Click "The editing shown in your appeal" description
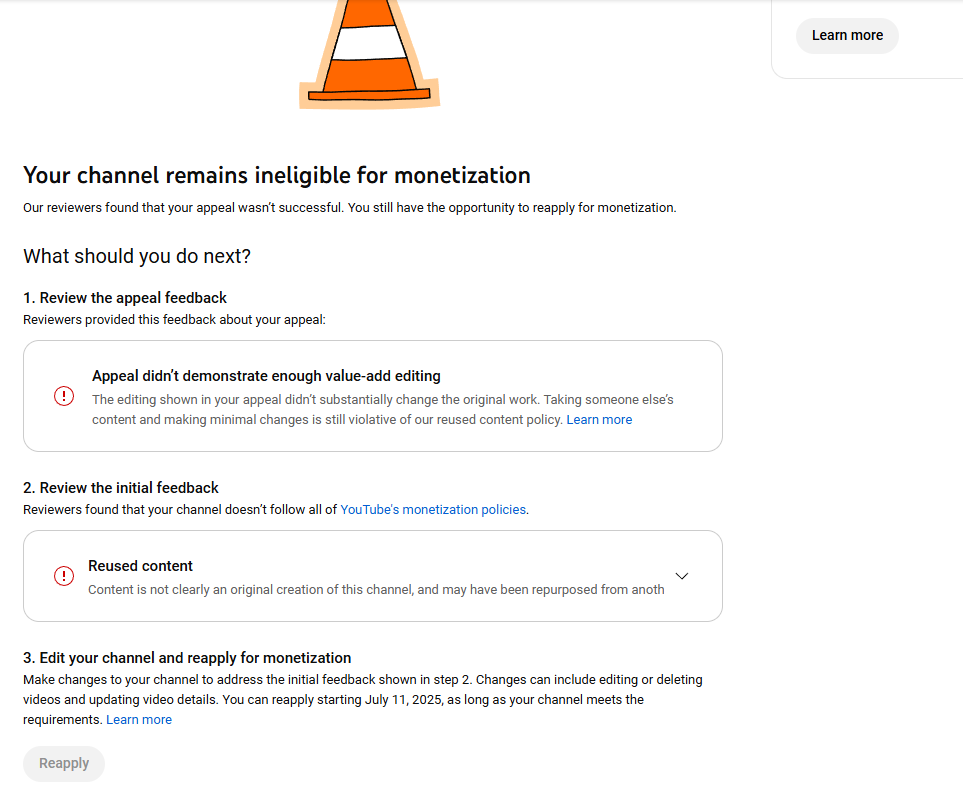The width and height of the screenshot is (963, 798). [383, 410]
